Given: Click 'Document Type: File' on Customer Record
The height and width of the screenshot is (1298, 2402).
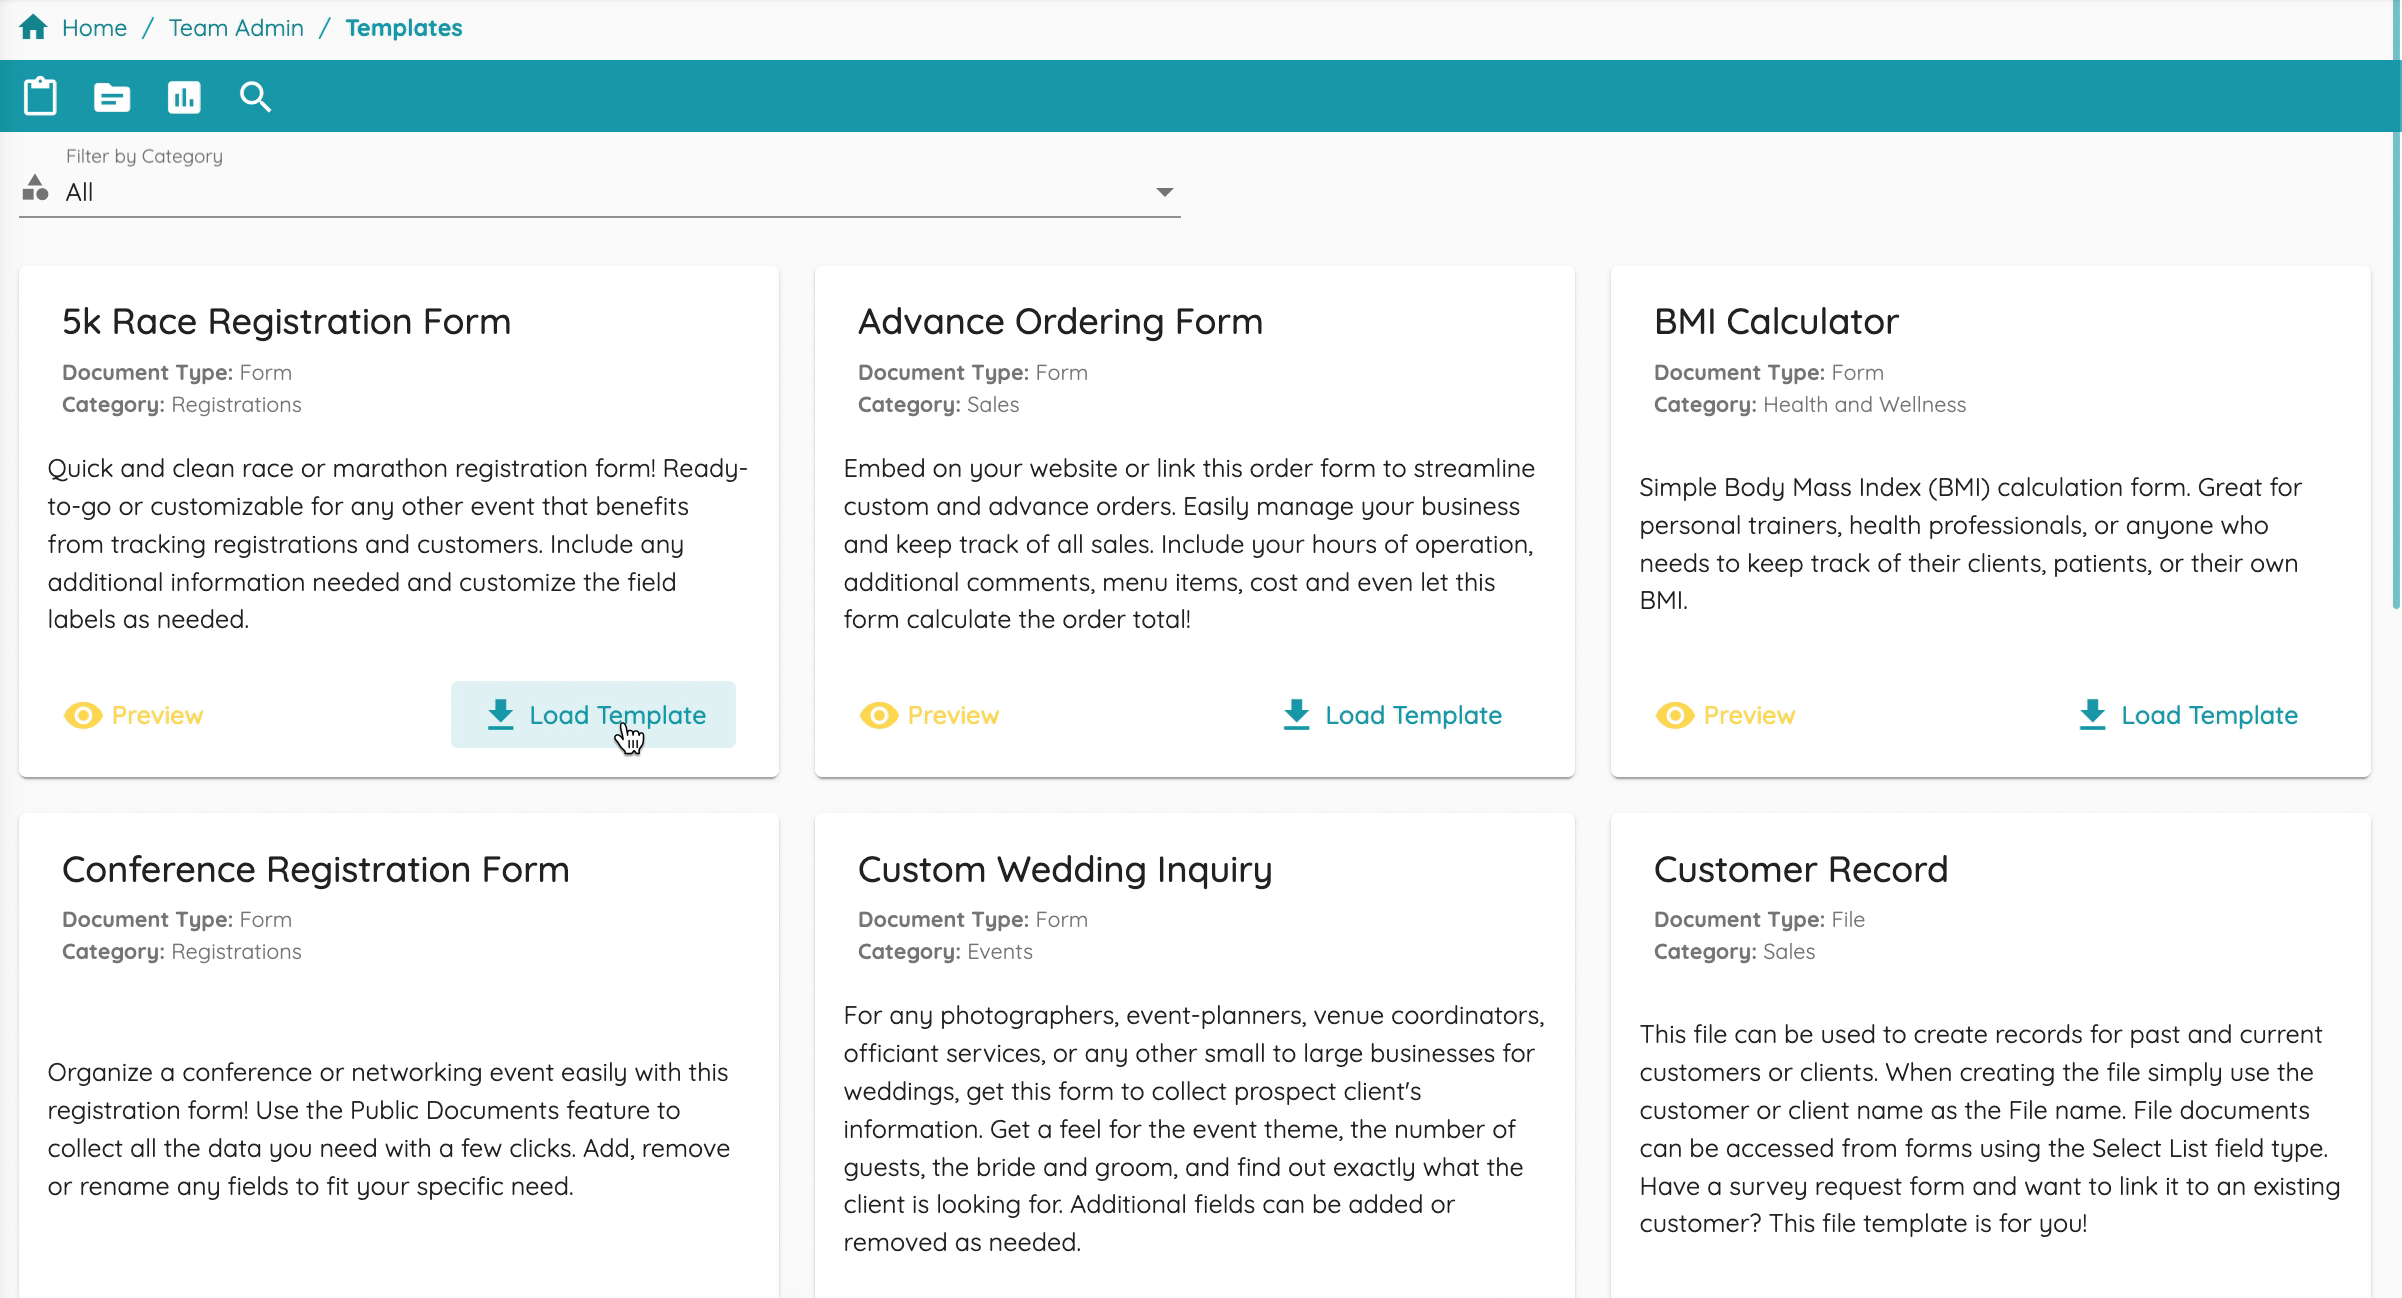Looking at the screenshot, I should point(1759,919).
